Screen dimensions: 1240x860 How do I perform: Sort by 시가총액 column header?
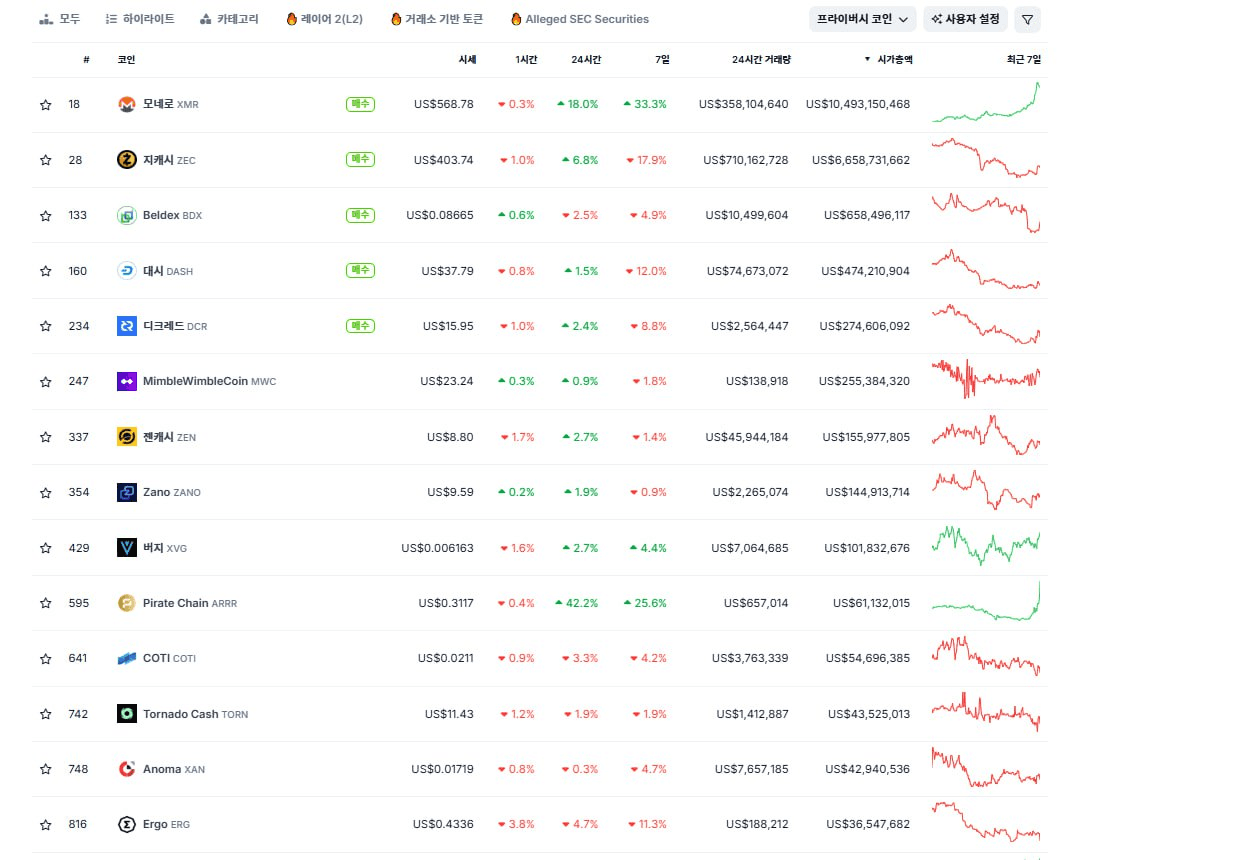889,60
